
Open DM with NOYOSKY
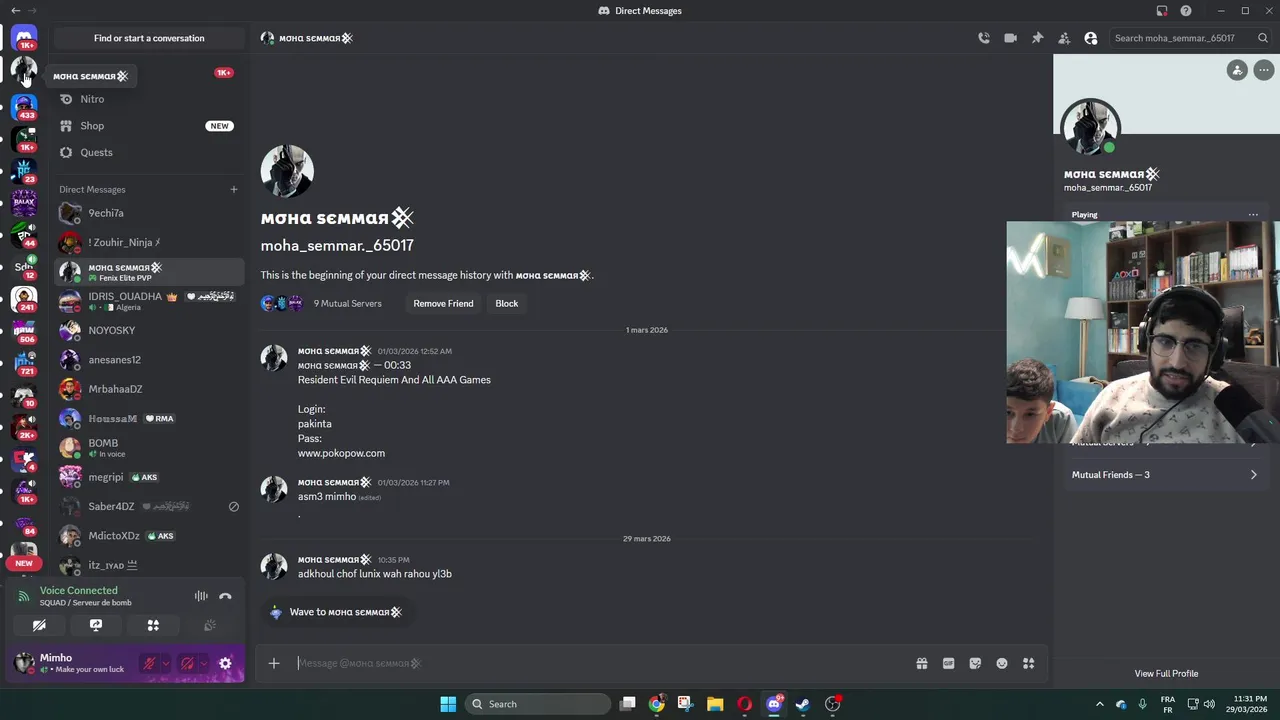click(149, 330)
